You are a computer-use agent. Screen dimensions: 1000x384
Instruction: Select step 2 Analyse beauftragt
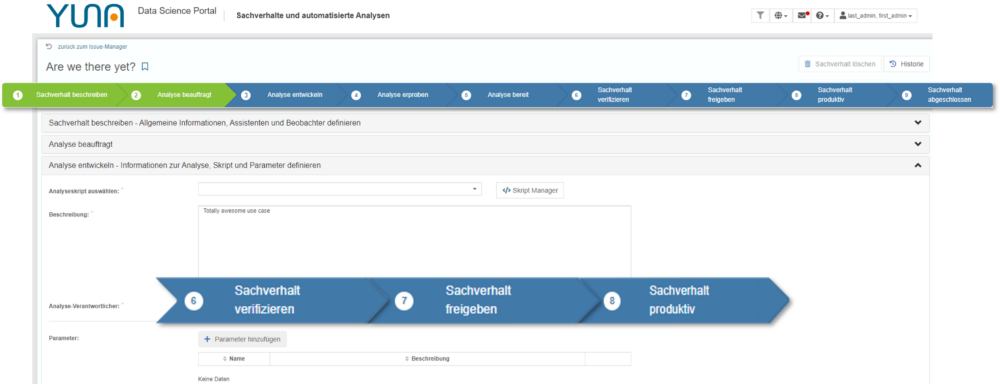tap(175, 95)
